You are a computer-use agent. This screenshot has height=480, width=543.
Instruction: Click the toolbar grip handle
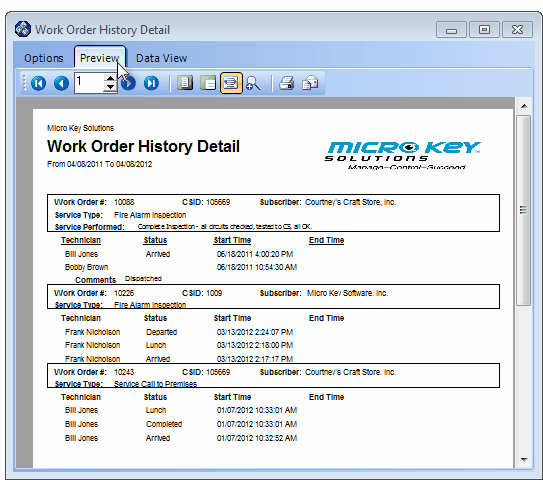click(x=24, y=83)
